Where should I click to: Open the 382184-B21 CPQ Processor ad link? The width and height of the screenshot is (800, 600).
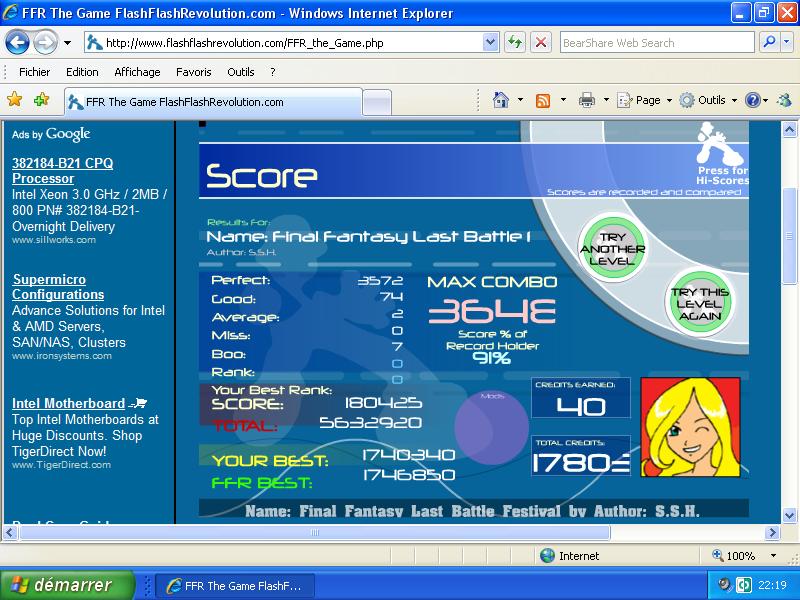pyautogui.click(x=62, y=171)
